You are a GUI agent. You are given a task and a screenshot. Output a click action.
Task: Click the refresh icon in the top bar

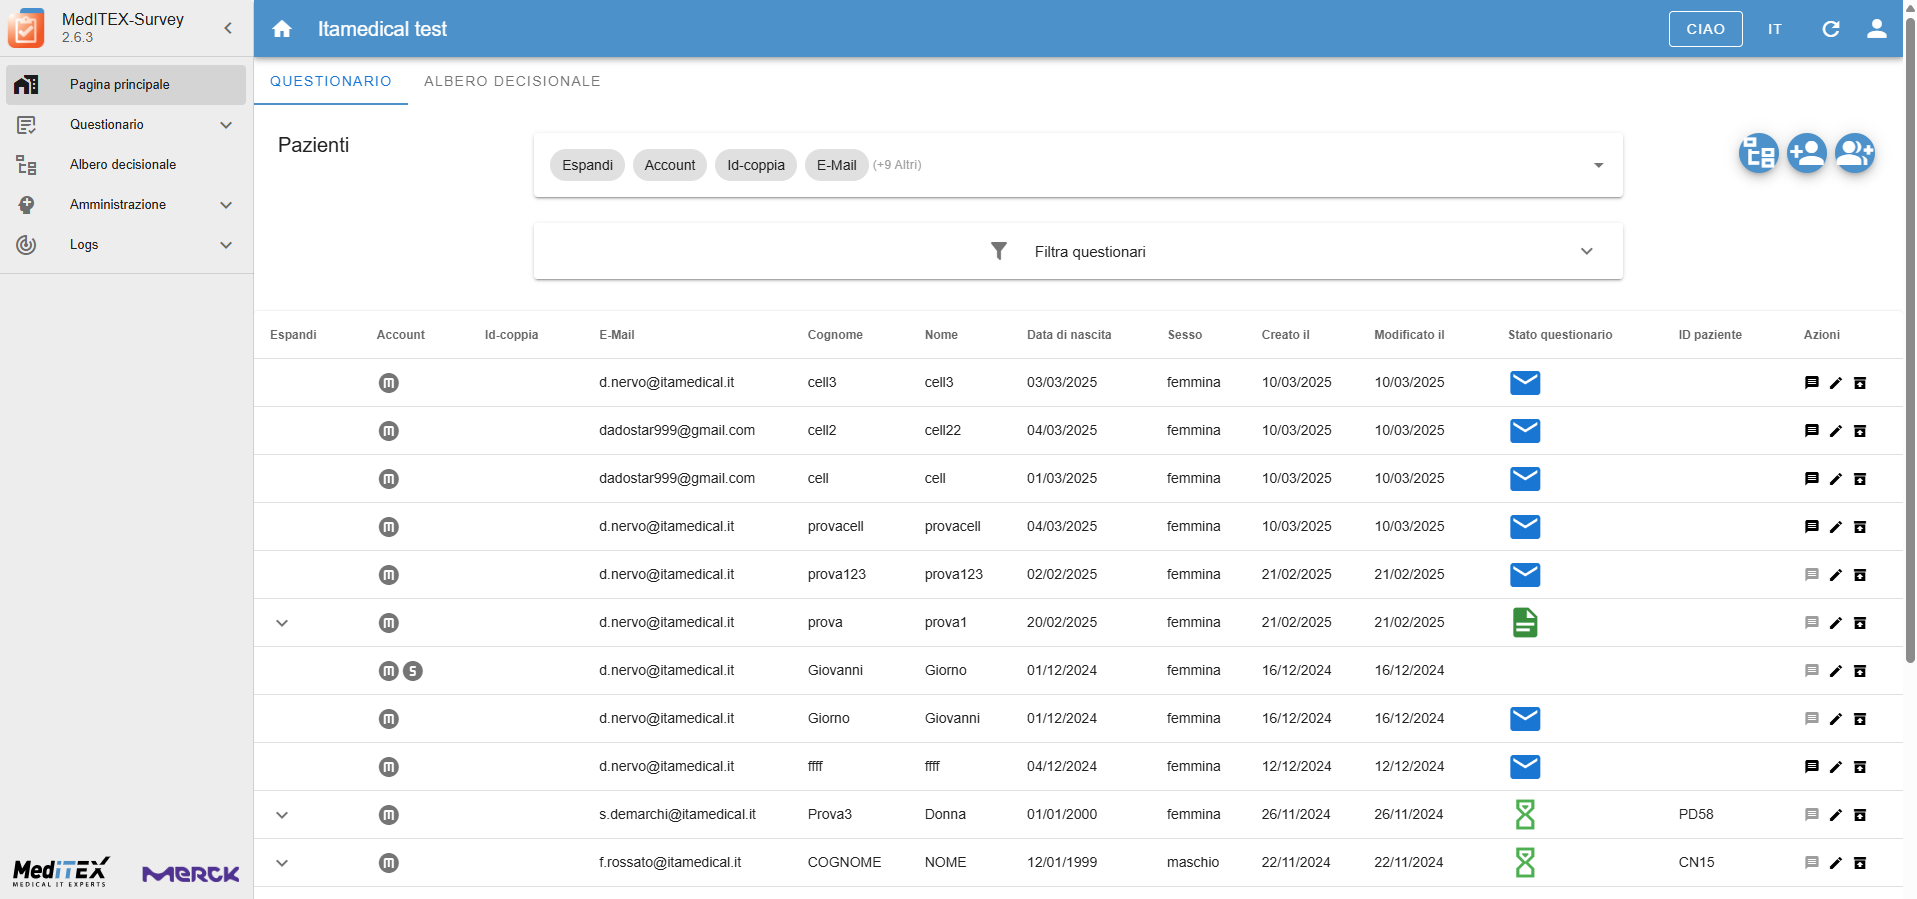pyautogui.click(x=1830, y=29)
